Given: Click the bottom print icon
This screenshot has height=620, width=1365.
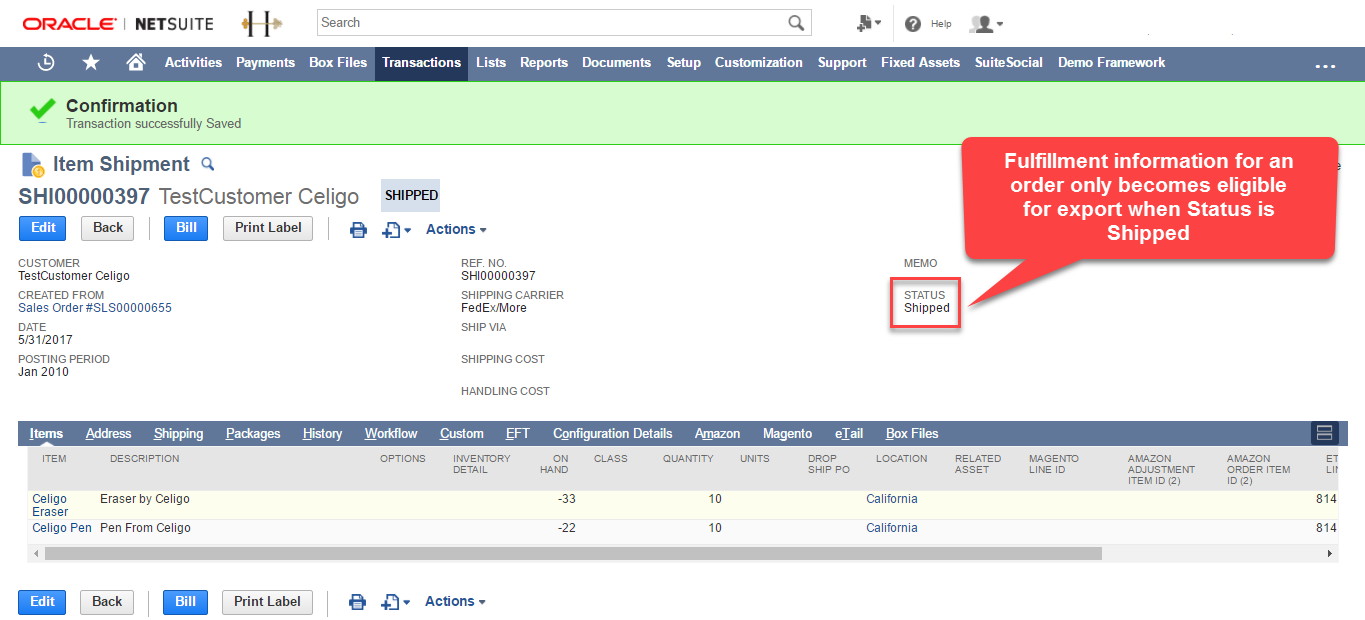Looking at the screenshot, I should 357,602.
